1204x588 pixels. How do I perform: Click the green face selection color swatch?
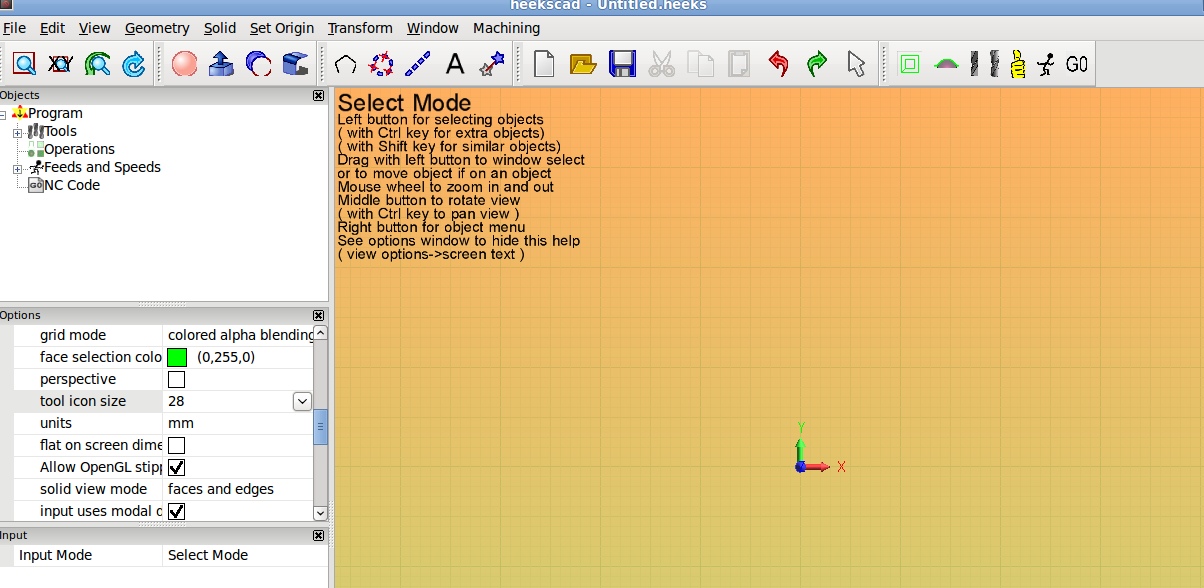pyautogui.click(x=177, y=357)
